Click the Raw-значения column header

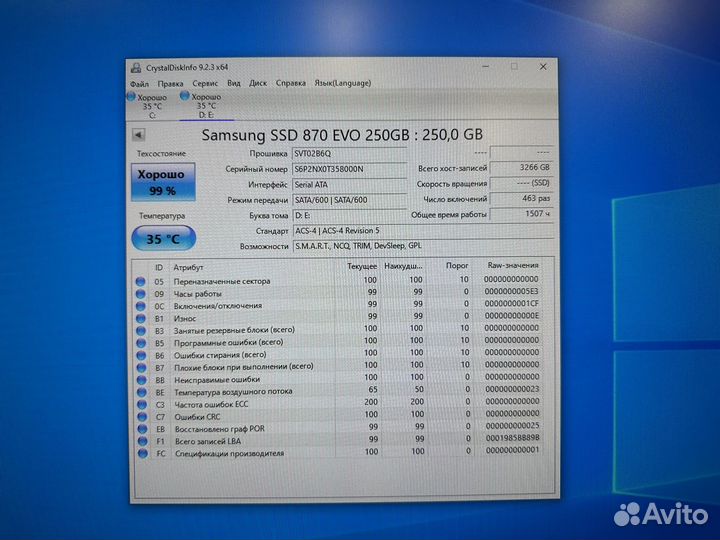tap(513, 265)
